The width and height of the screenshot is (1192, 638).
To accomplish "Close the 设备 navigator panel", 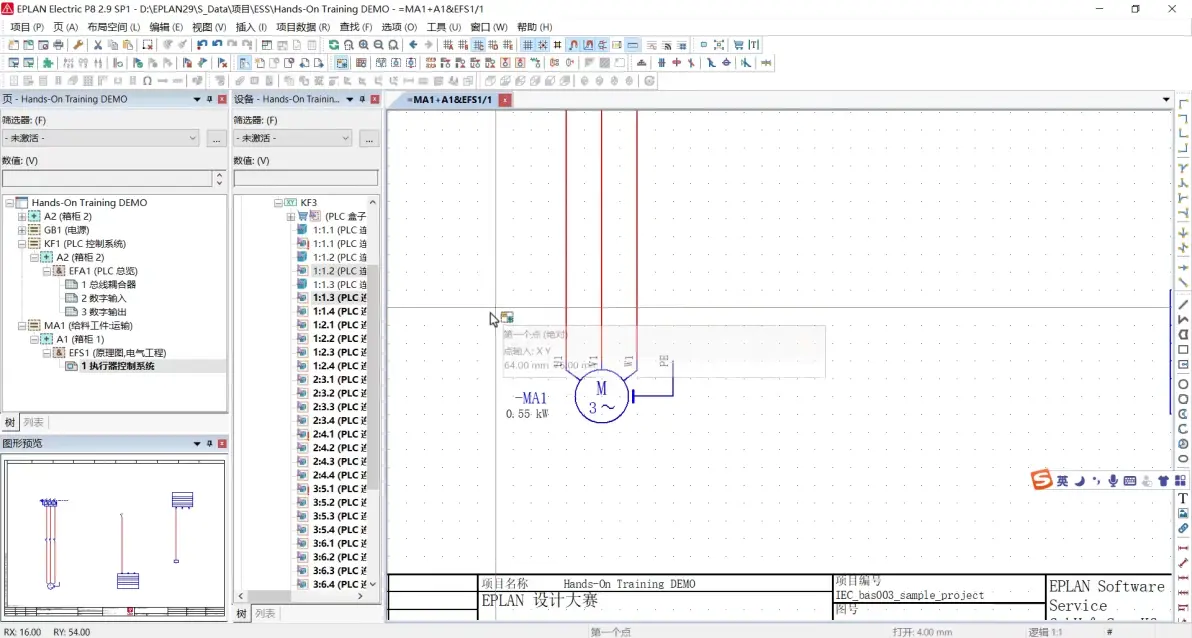I will click(x=375, y=99).
